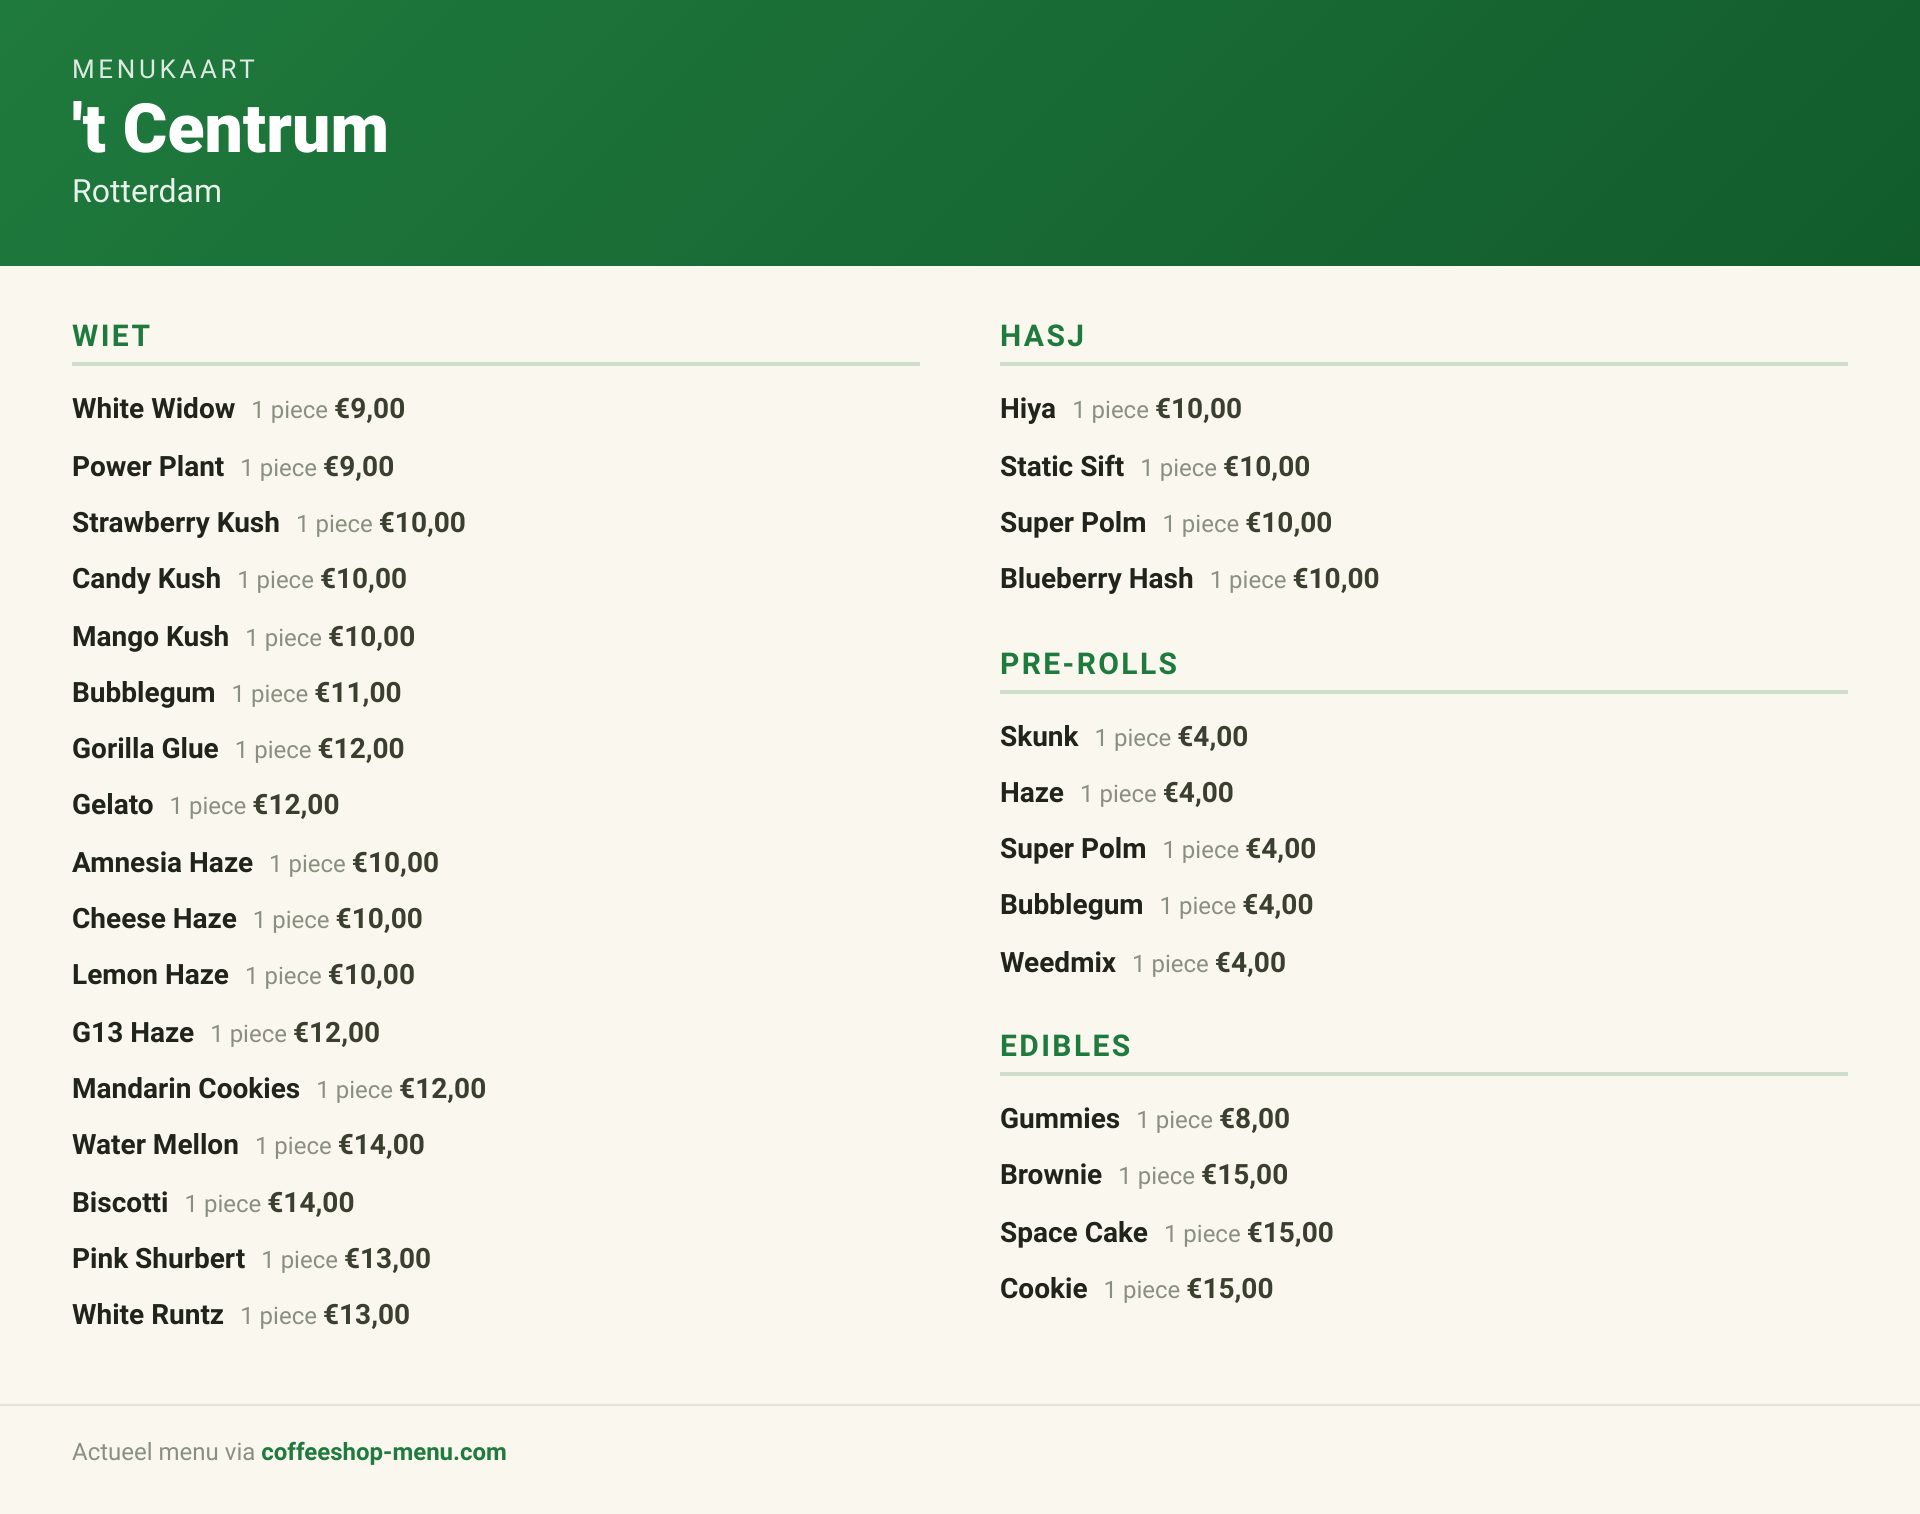This screenshot has height=1514, width=1920.
Task: Click the Water Mellon entry
Action: 248,1145
